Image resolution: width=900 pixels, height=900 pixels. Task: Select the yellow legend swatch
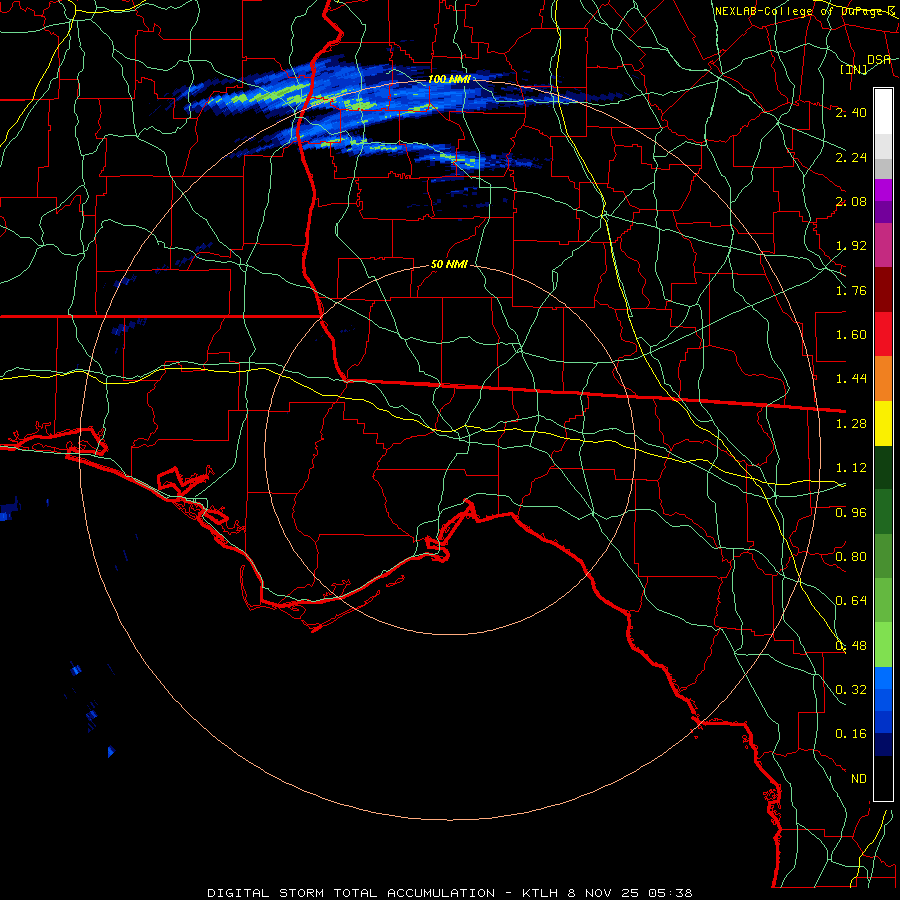(x=883, y=423)
